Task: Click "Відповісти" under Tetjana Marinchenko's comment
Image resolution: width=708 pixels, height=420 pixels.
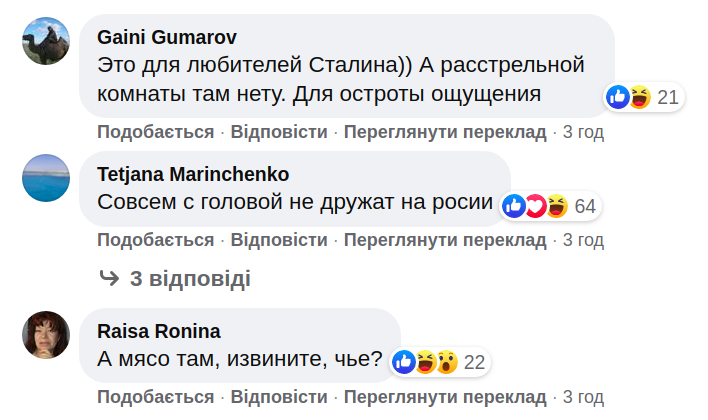Action: [x=279, y=240]
